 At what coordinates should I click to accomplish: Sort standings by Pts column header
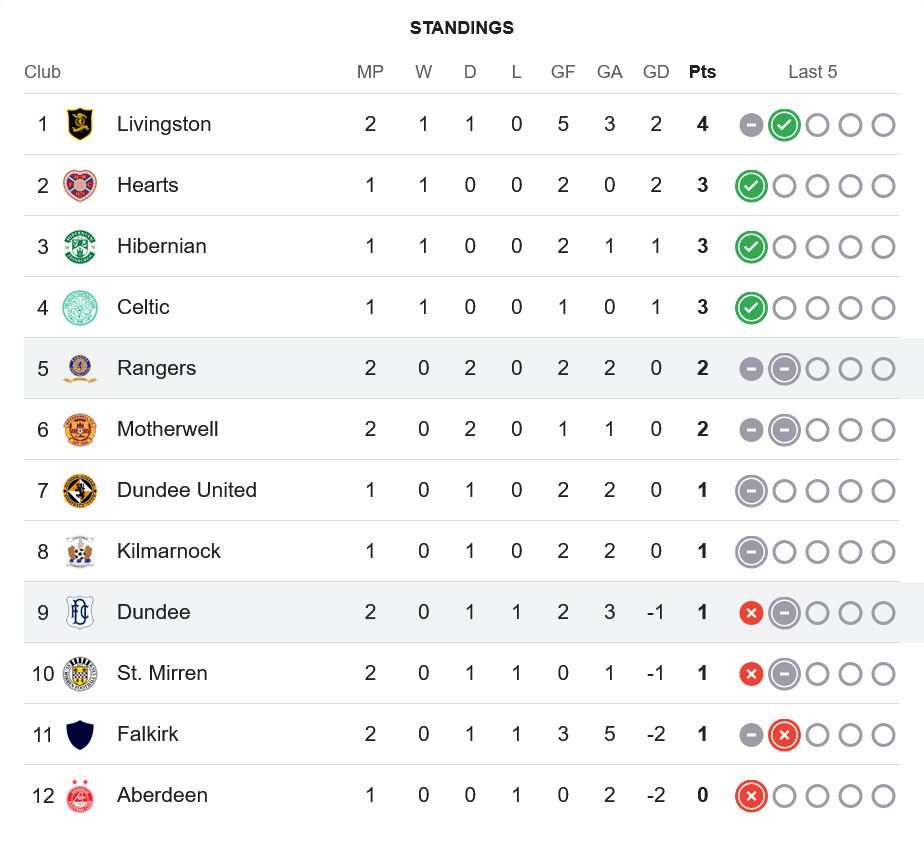click(x=702, y=72)
